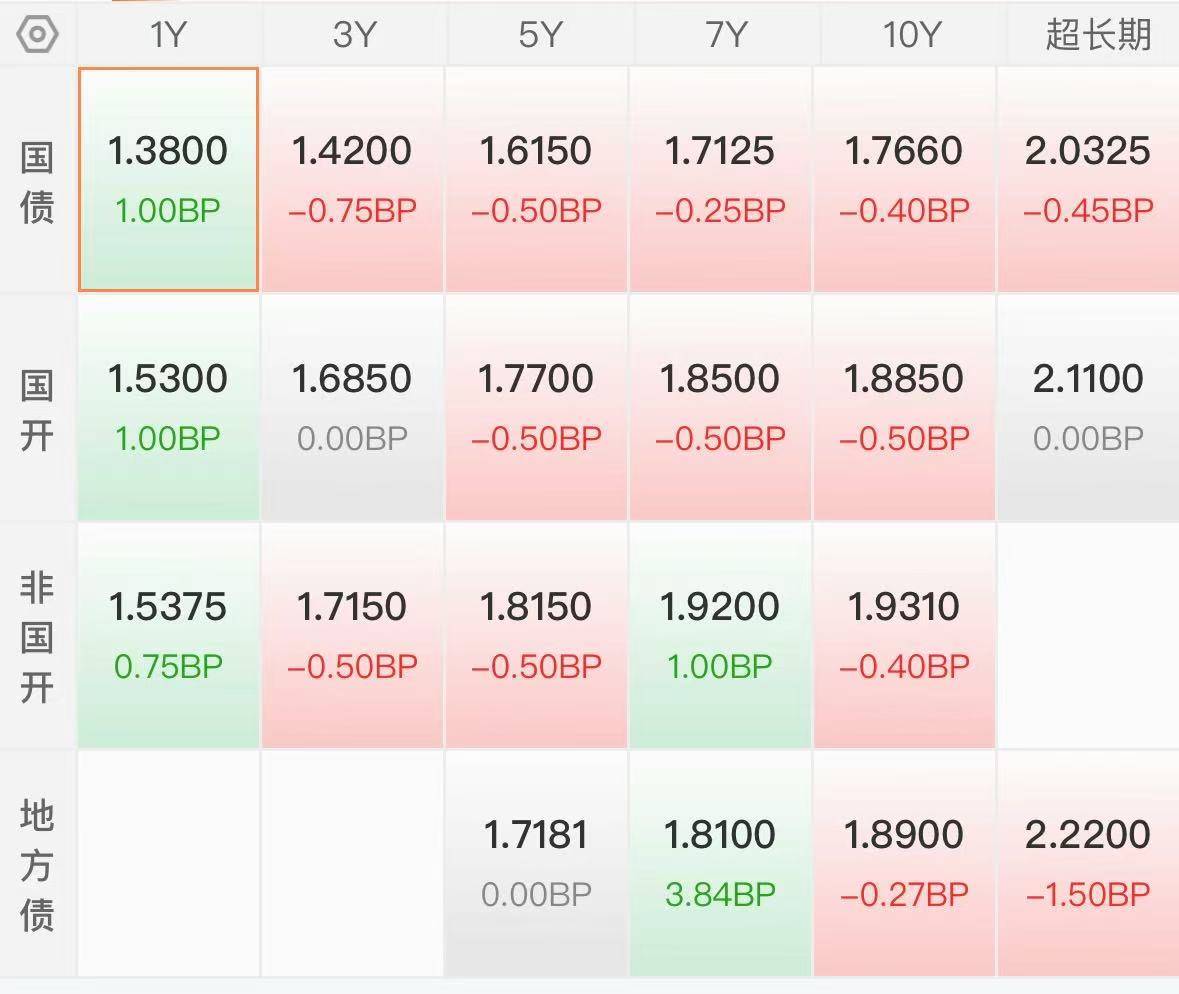Select the 5Y column header

[538, 35]
